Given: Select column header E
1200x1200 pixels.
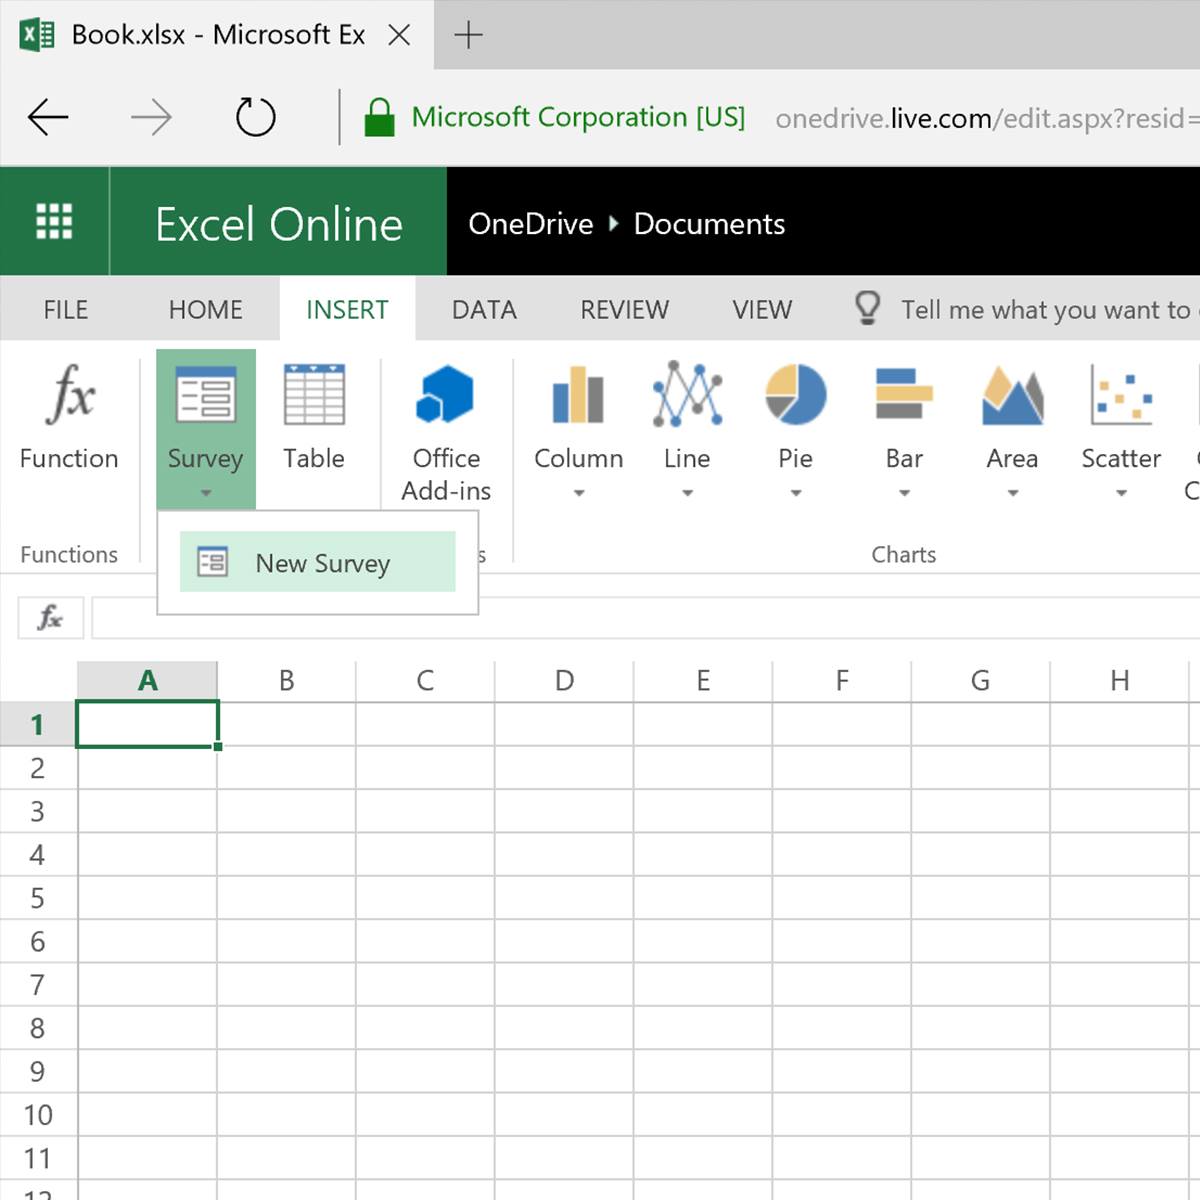Looking at the screenshot, I should pos(703,681).
